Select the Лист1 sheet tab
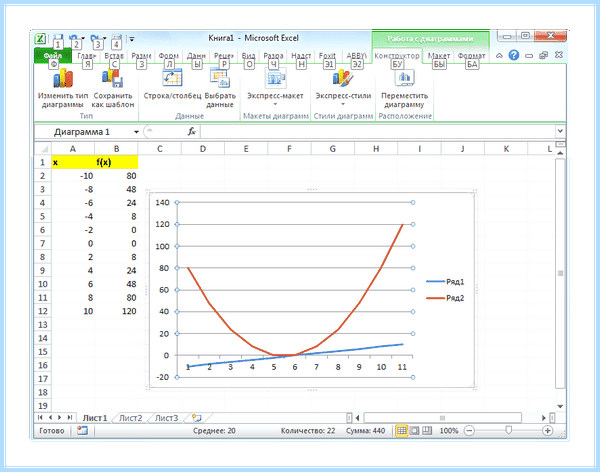Screen dimensions: 600x472 coord(95,418)
